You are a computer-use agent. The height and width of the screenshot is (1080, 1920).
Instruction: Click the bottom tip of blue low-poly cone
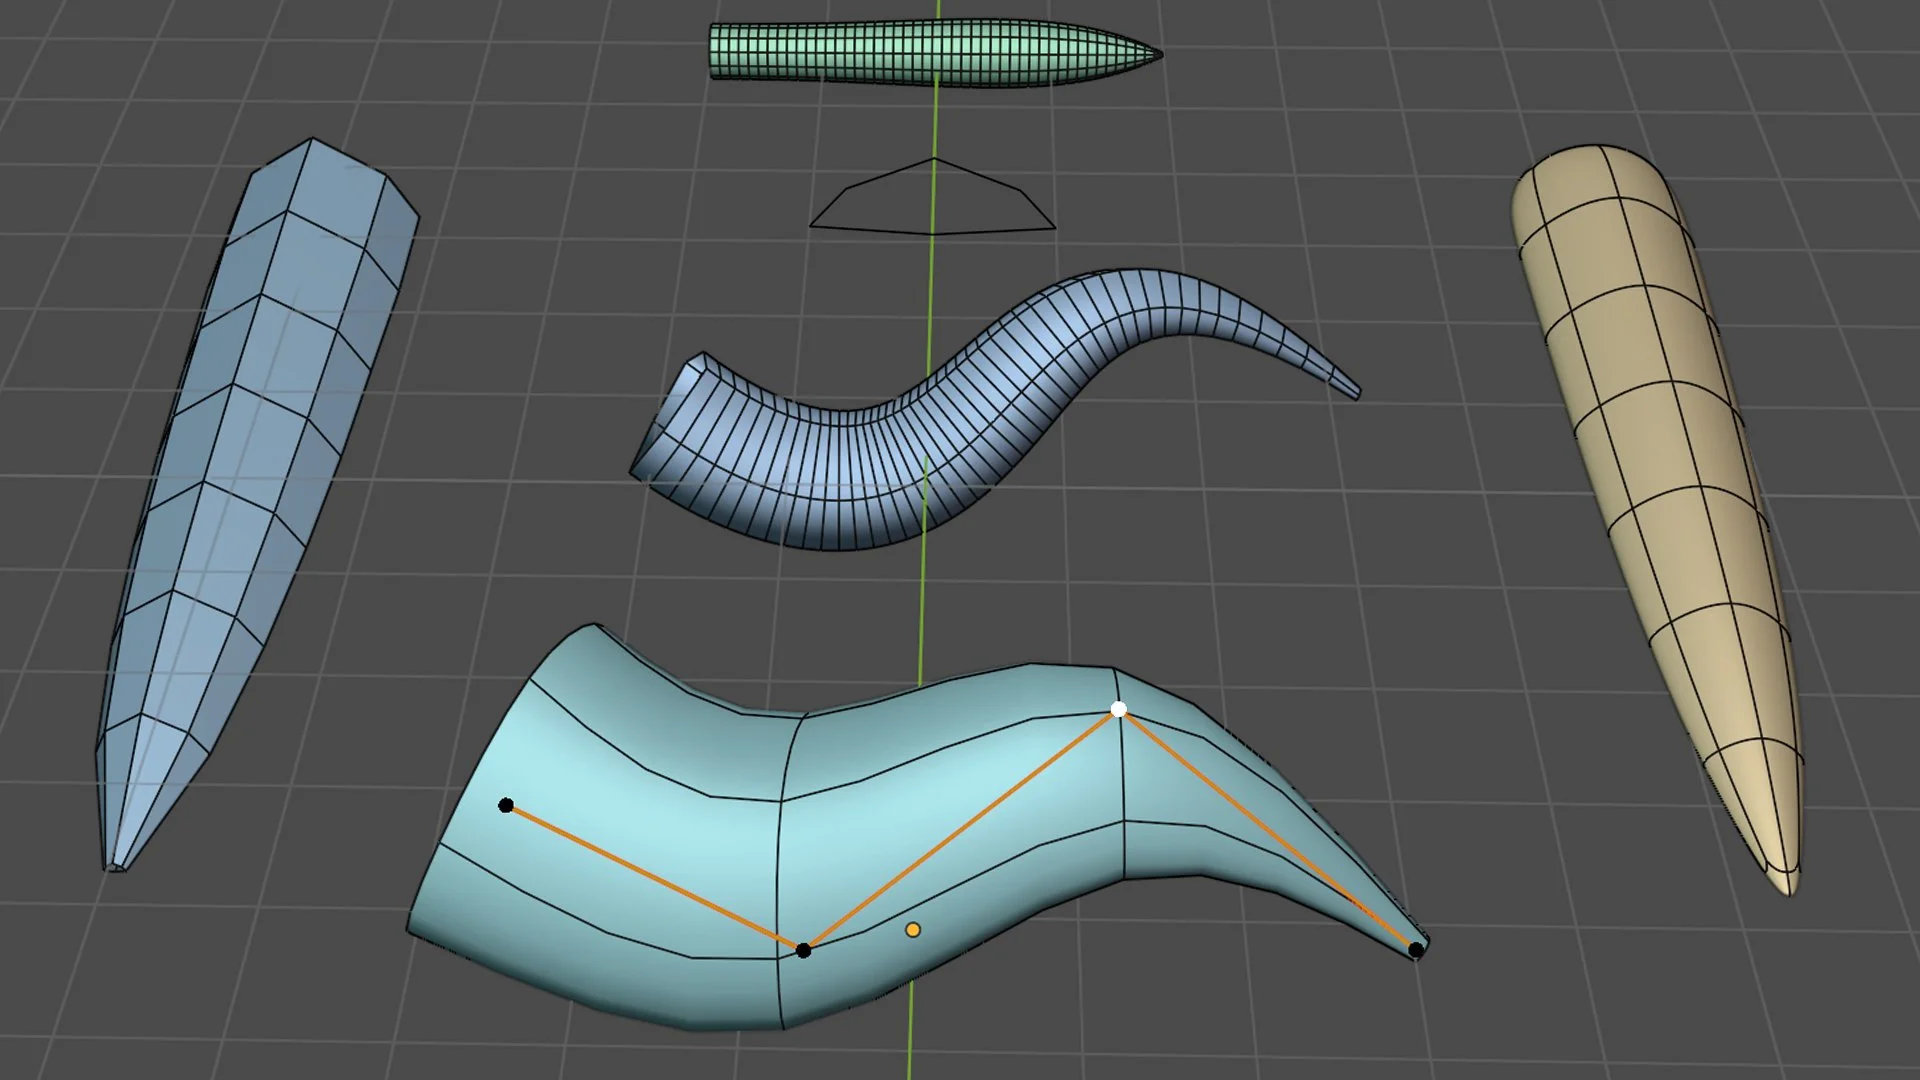click(113, 865)
